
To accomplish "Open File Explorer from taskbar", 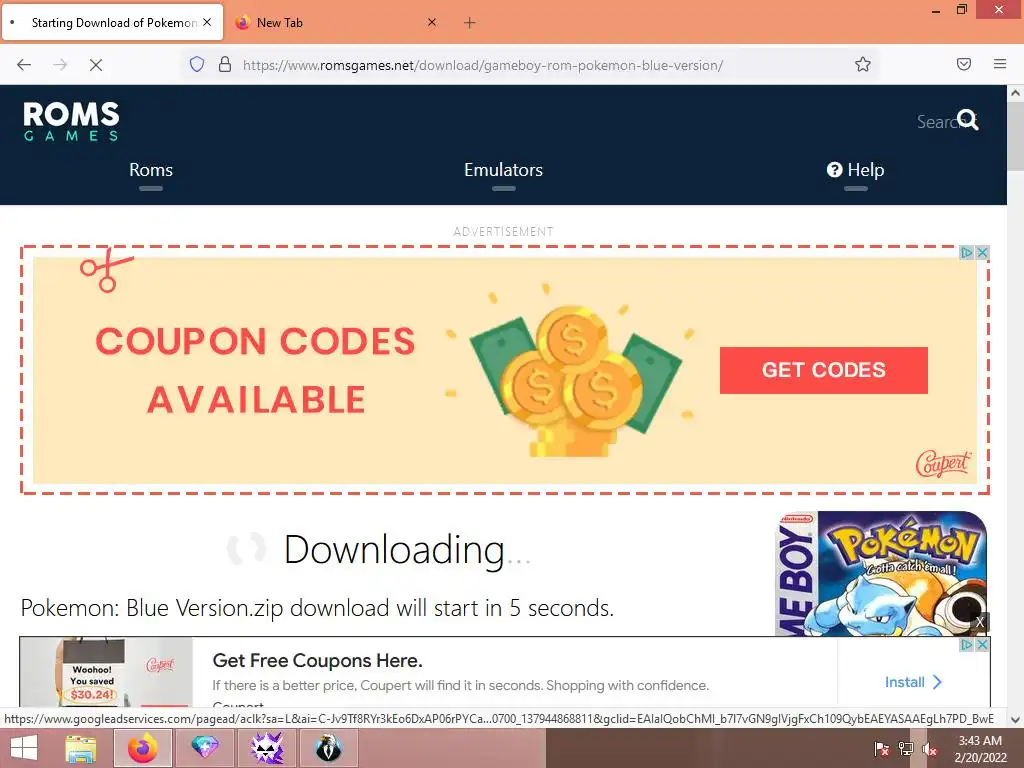I will point(81,748).
